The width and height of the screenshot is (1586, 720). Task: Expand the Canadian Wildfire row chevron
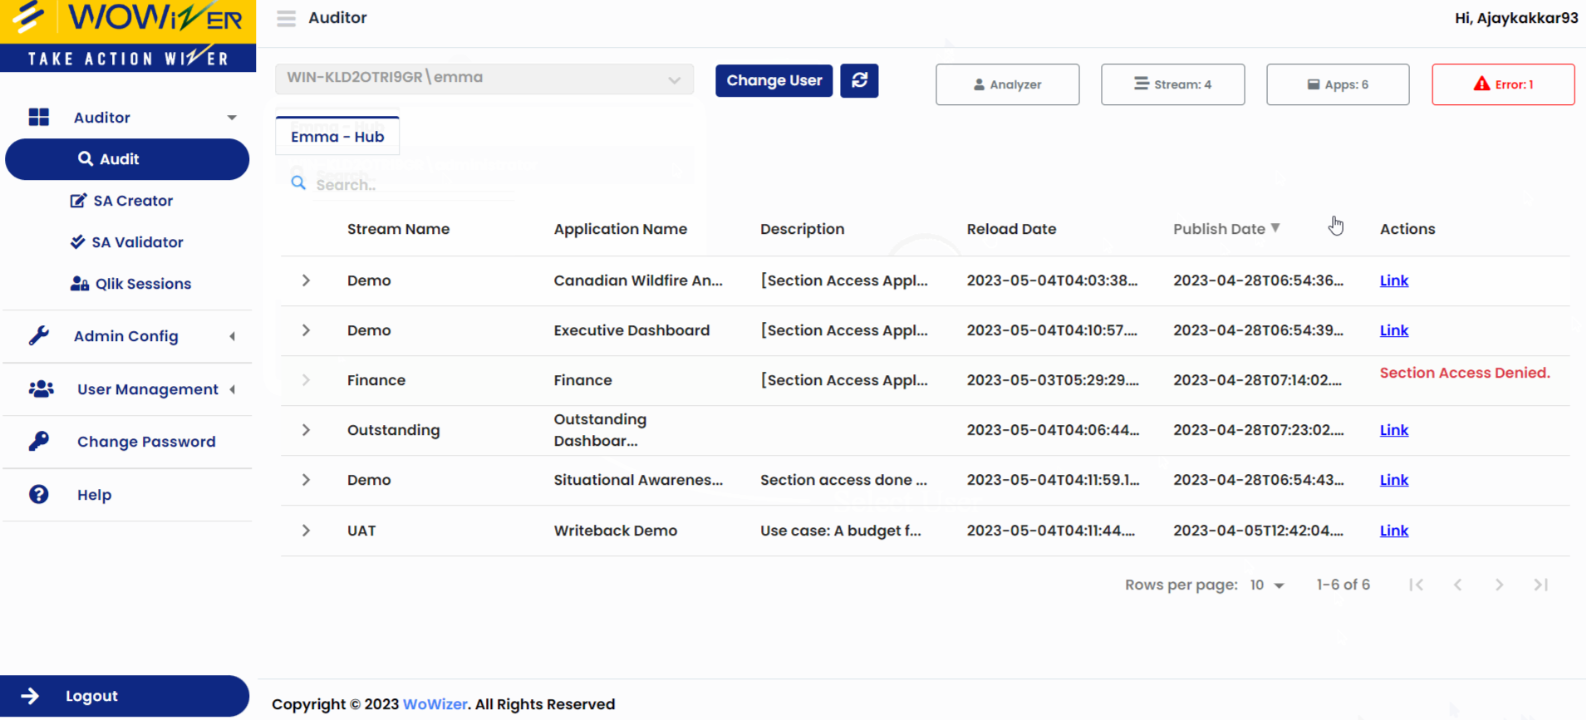click(x=306, y=281)
